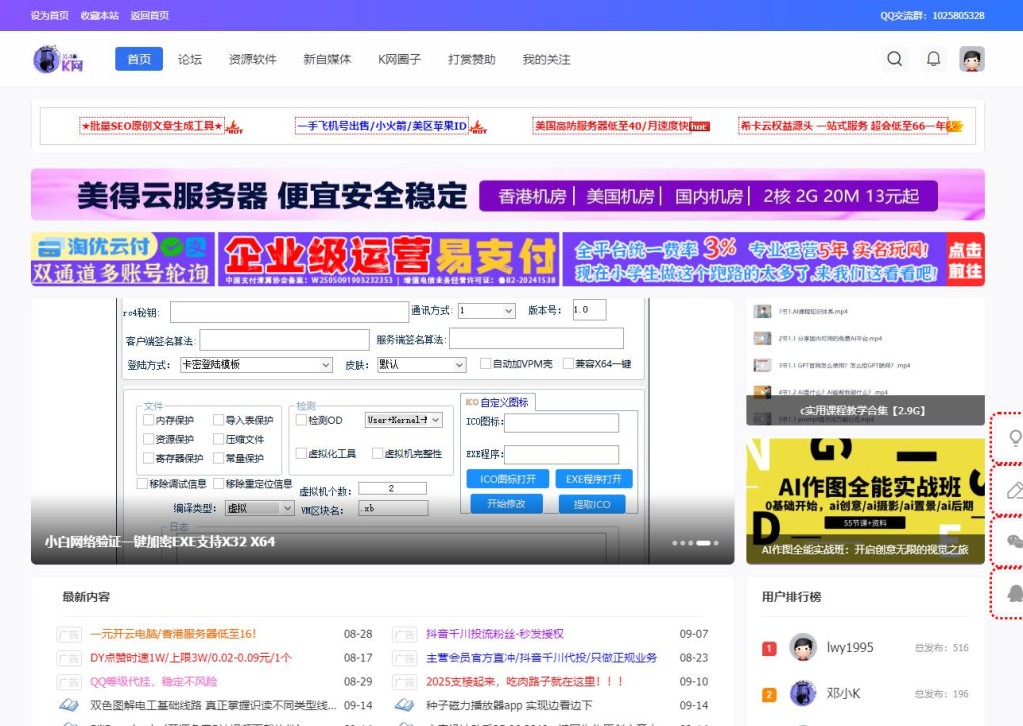The width and height of the screenshot is (1023, 726).
Task: Click 总发布: 196 text
Action: pyautogui.click(x=941, y=694)
